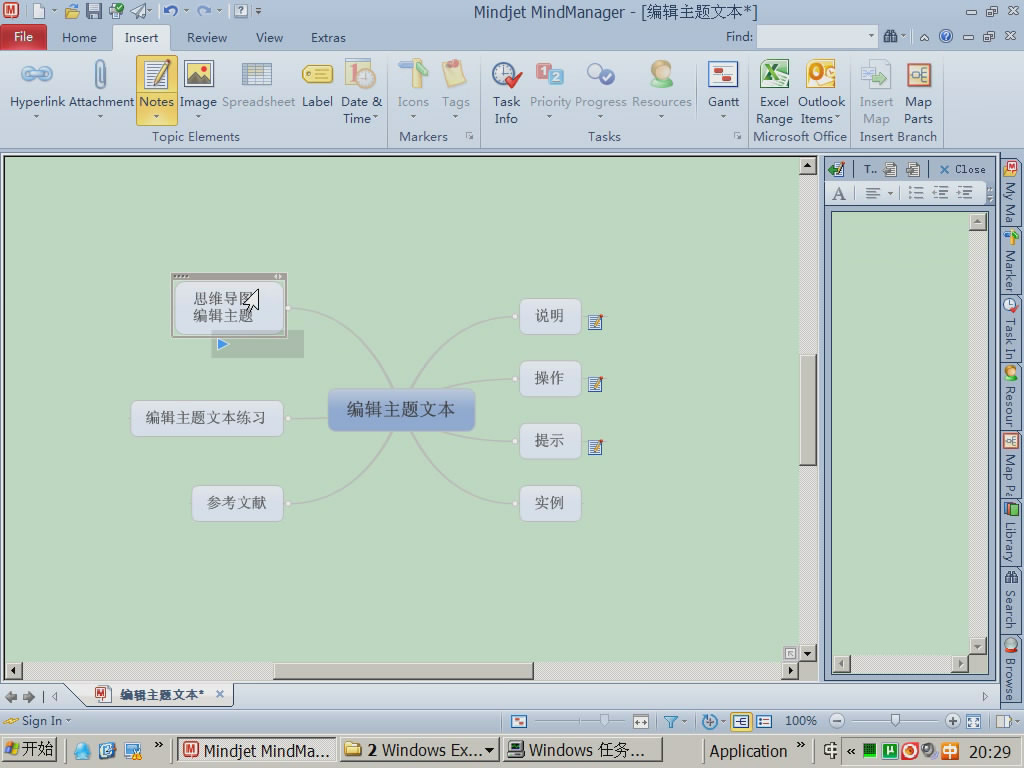Toggle Map View button in status bar

(x=741, y=722)
